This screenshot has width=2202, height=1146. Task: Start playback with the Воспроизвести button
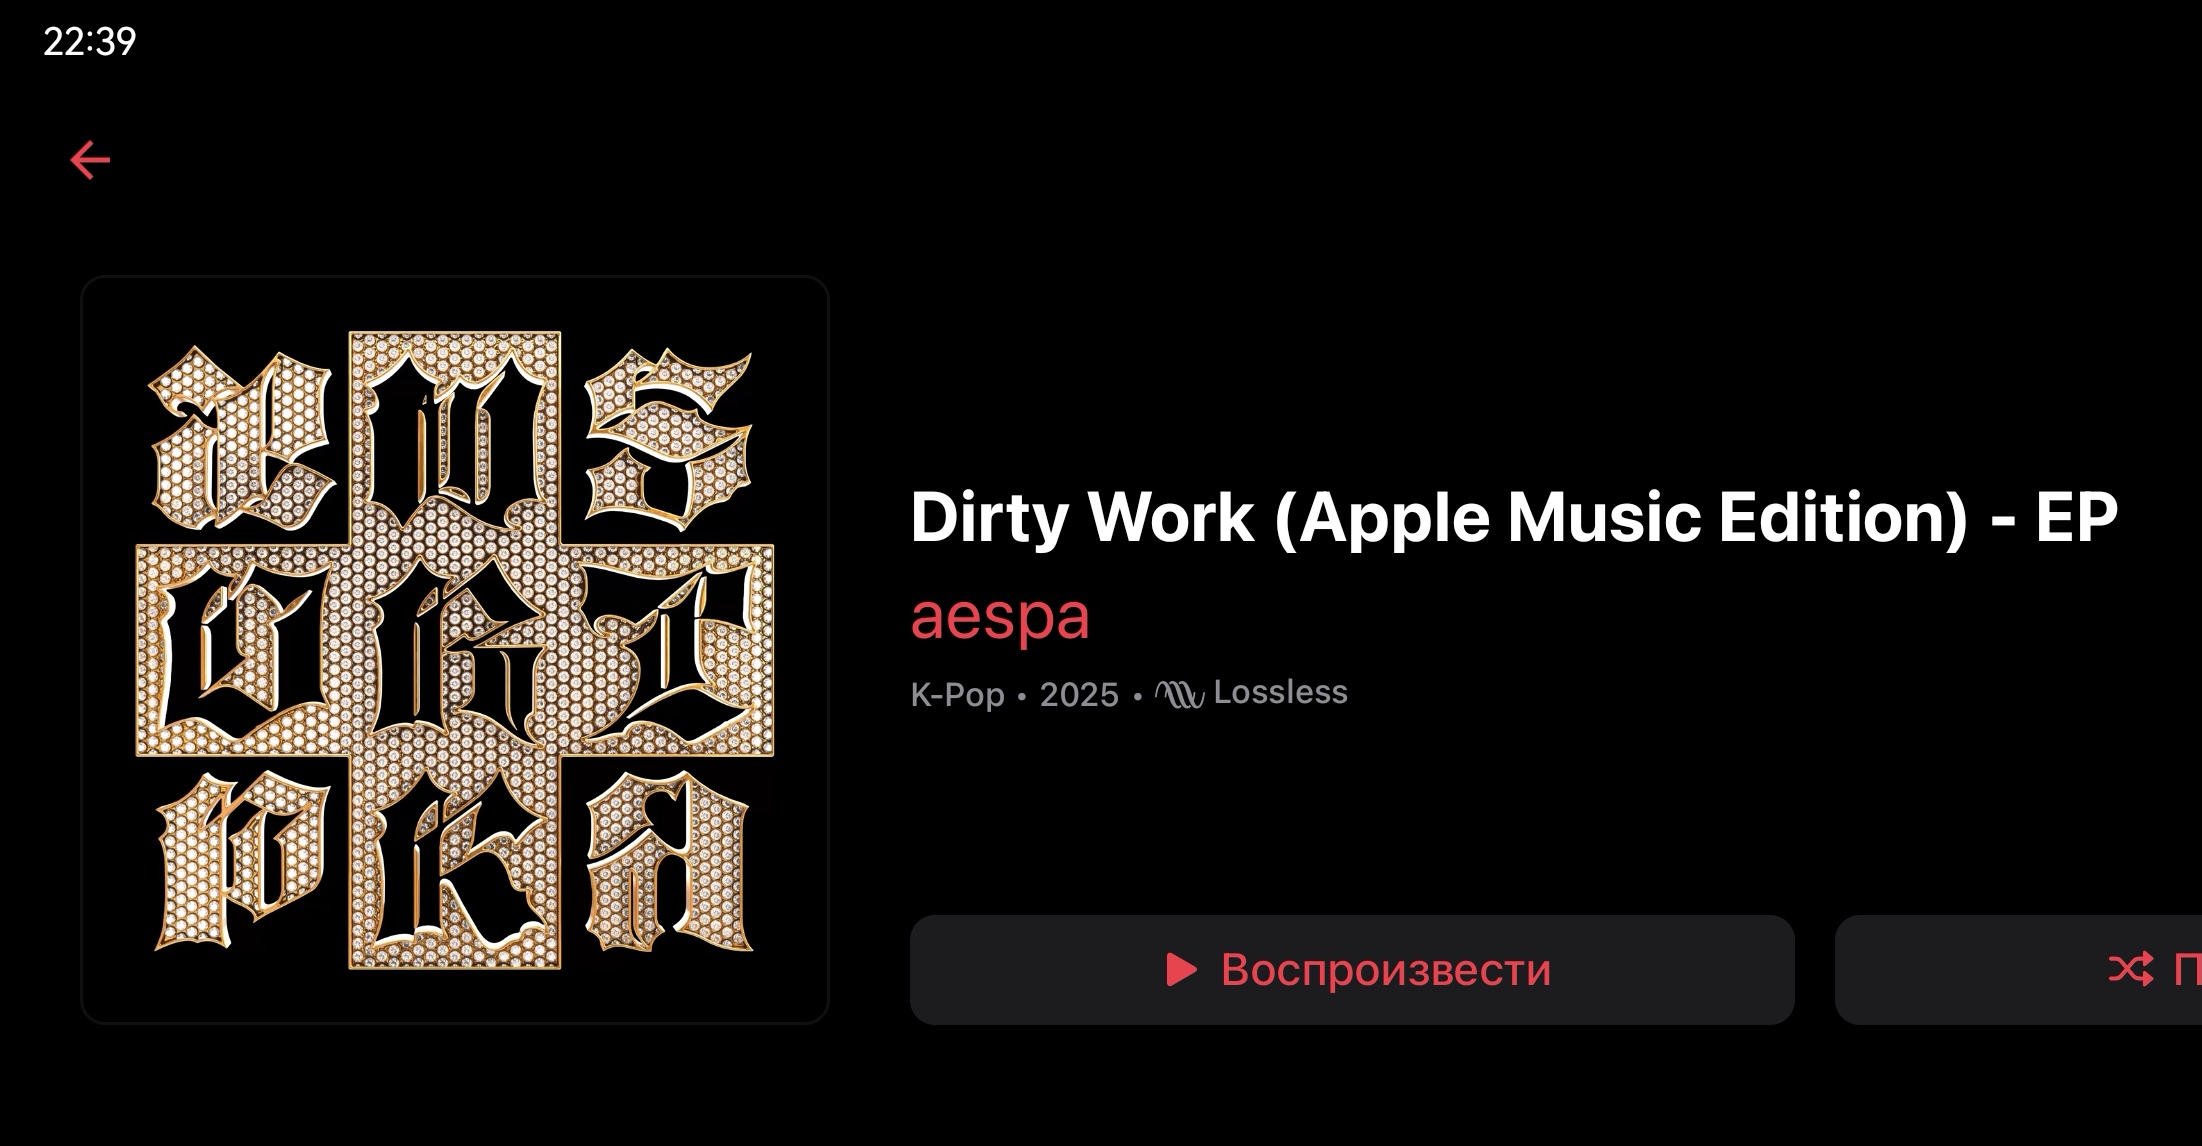(x=1352, y=969)
